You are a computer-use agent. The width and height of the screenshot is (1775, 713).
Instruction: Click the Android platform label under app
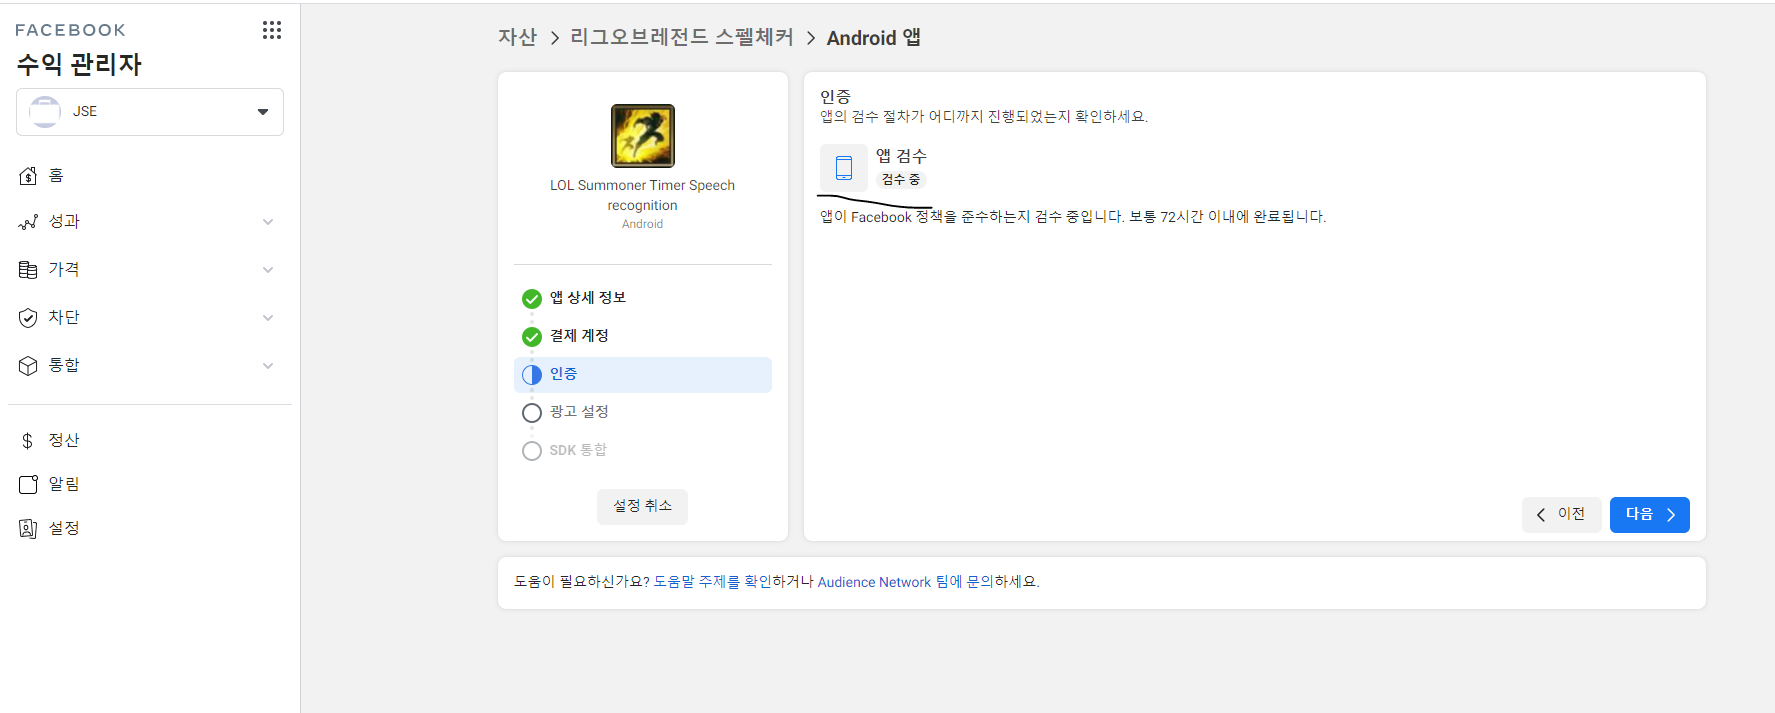tap(643, 225)
